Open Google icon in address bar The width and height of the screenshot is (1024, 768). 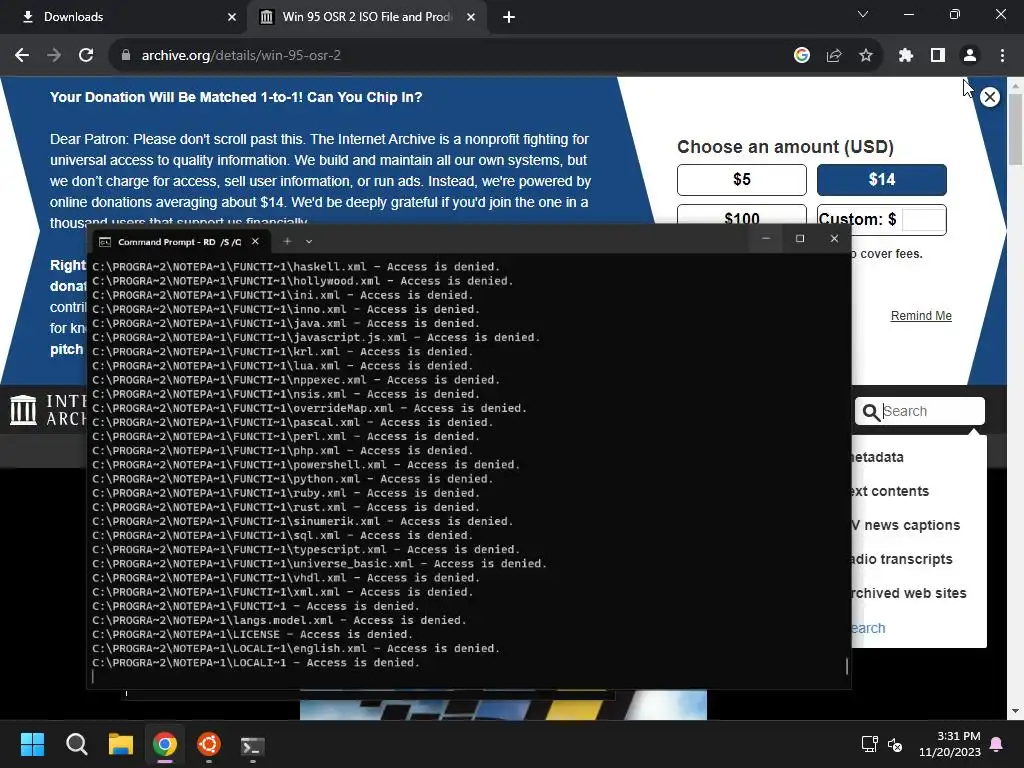click(802, 56)
